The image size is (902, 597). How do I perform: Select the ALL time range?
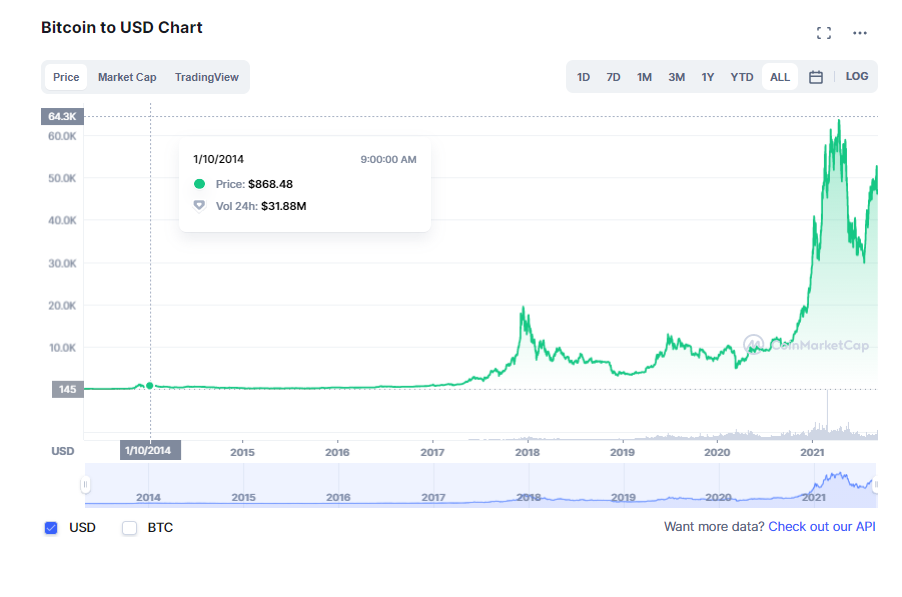click(779, 77)
